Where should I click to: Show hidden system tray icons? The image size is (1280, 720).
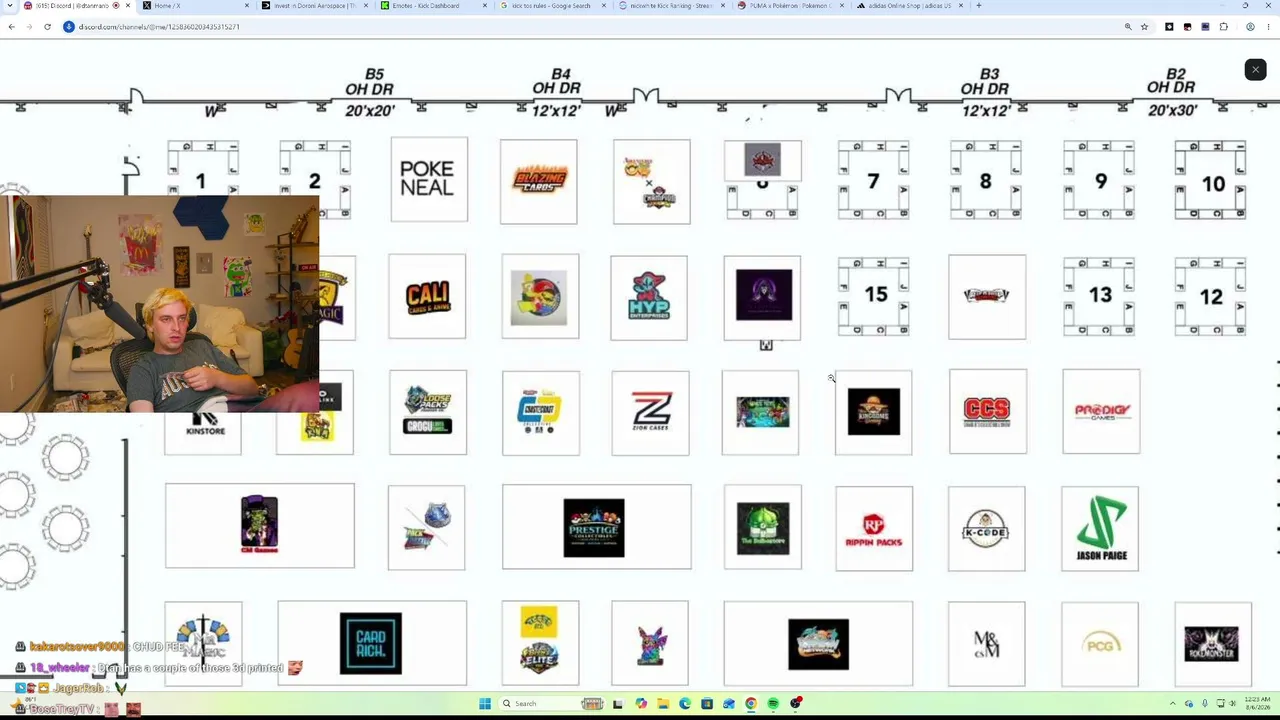[x=1173, y=704]
